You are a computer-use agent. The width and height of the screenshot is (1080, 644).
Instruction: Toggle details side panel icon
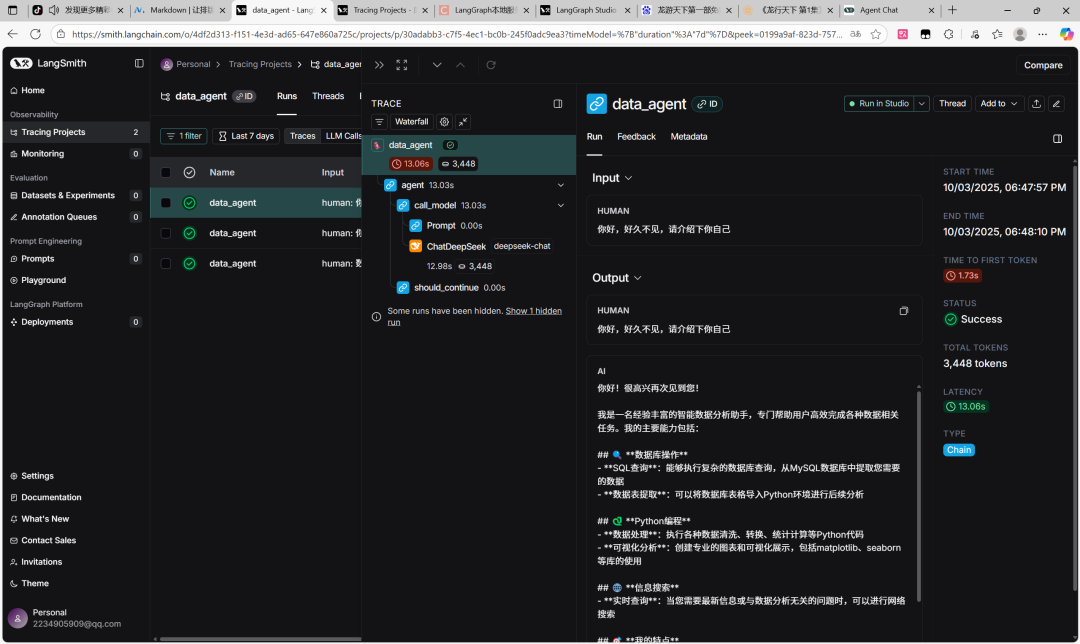coord(1057,139)
